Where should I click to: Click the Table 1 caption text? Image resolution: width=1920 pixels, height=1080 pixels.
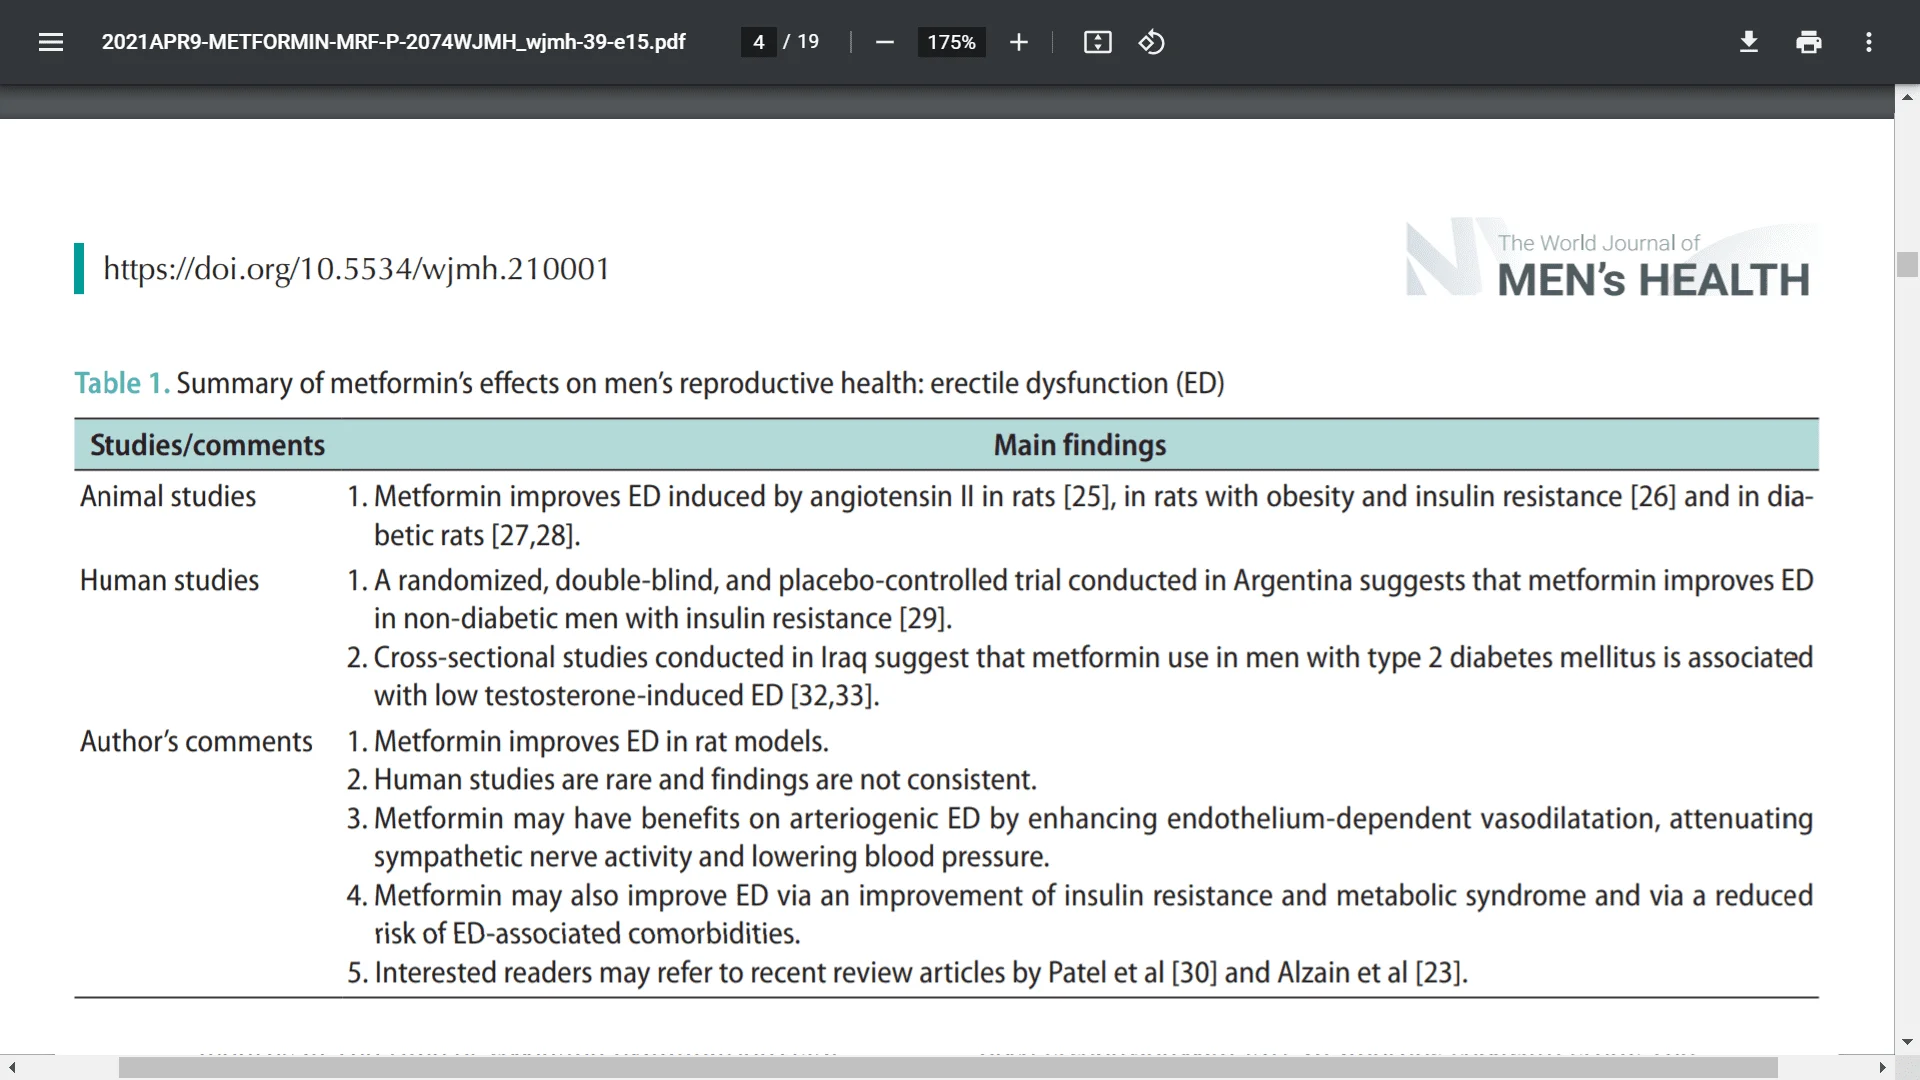(649, 383)
